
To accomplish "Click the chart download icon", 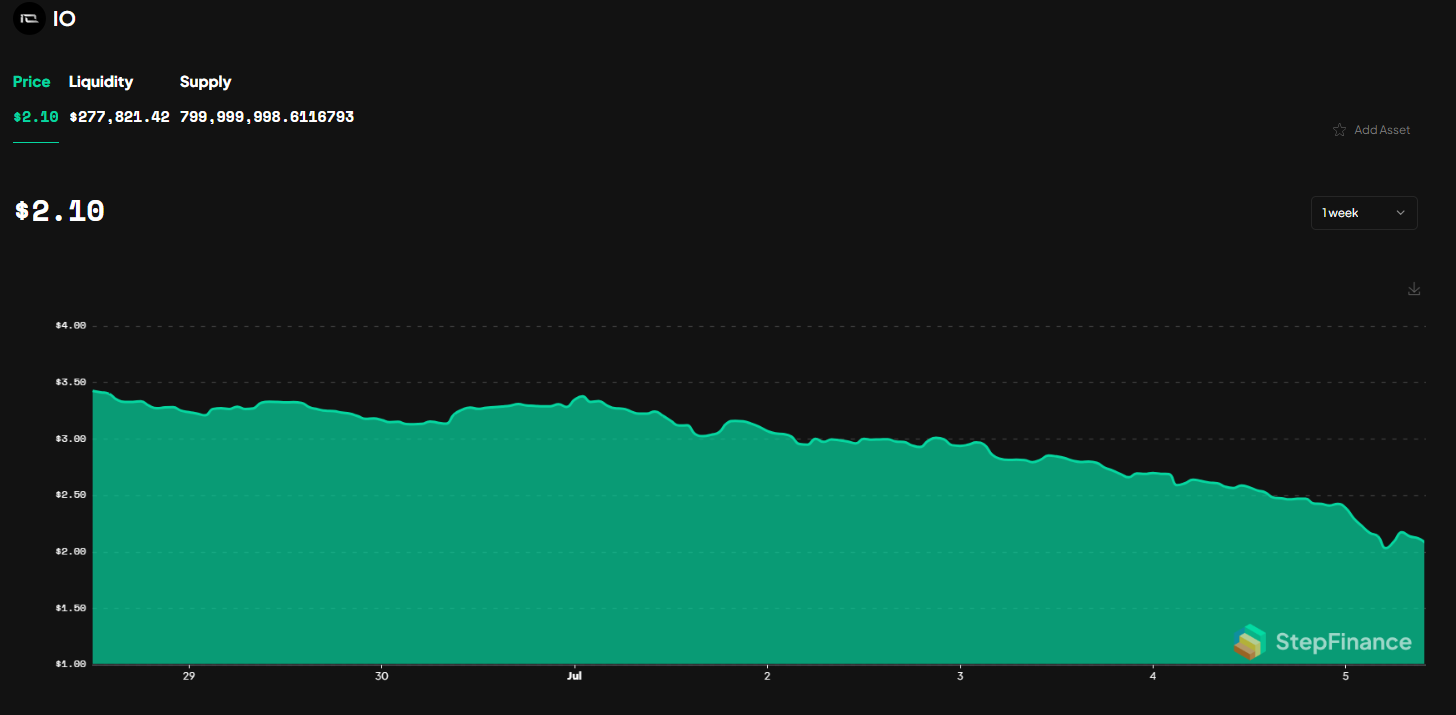I will pos(1413,288).
